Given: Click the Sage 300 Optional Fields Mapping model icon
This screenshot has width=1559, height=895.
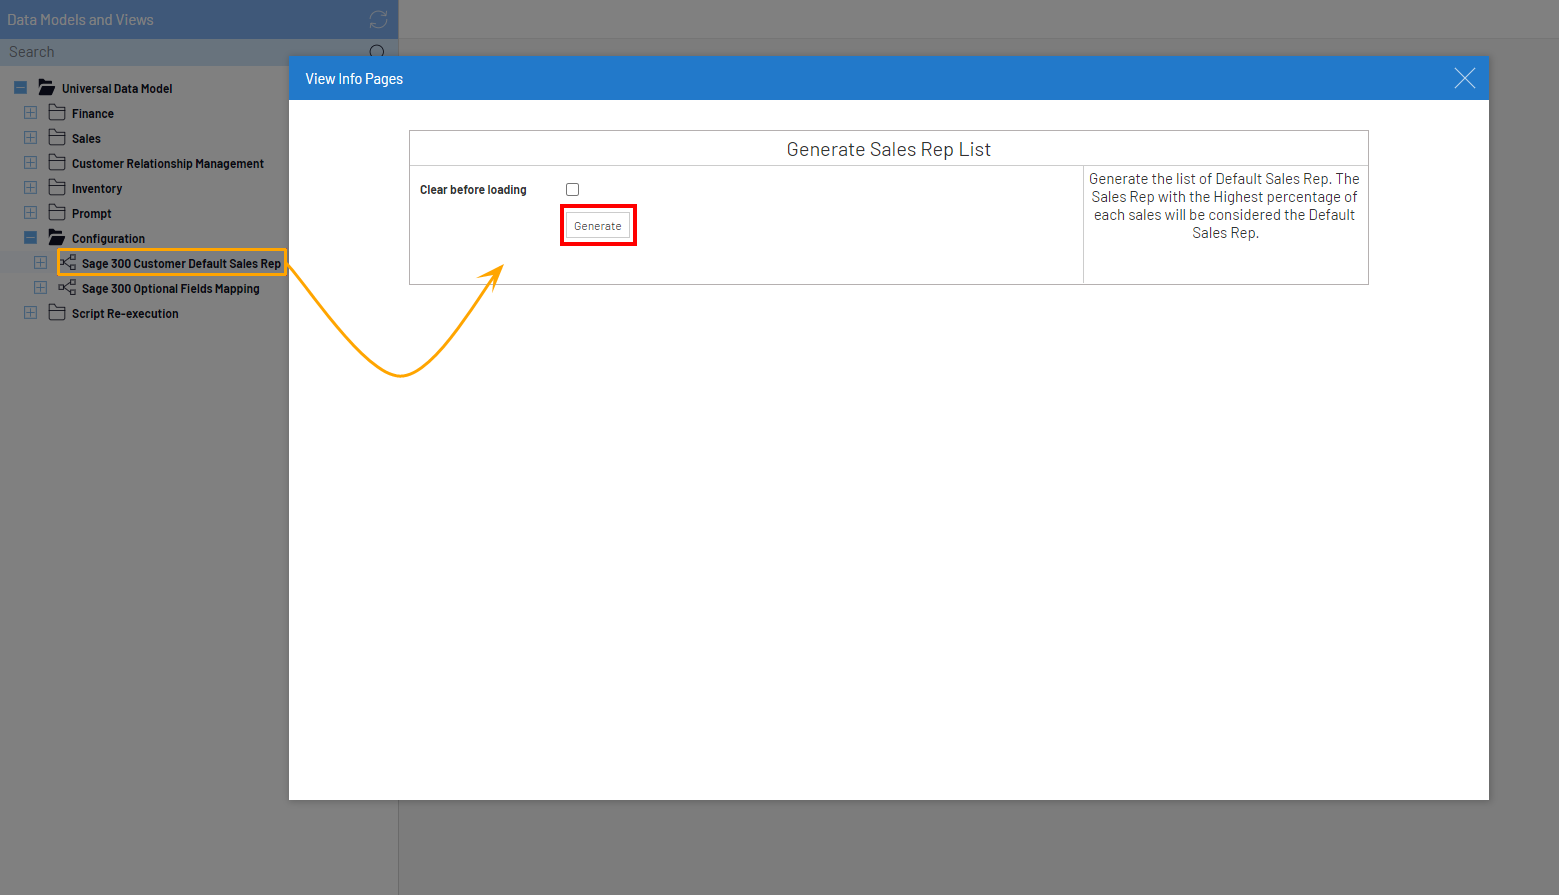Looking at the screenshot, I should coord(67,288).
